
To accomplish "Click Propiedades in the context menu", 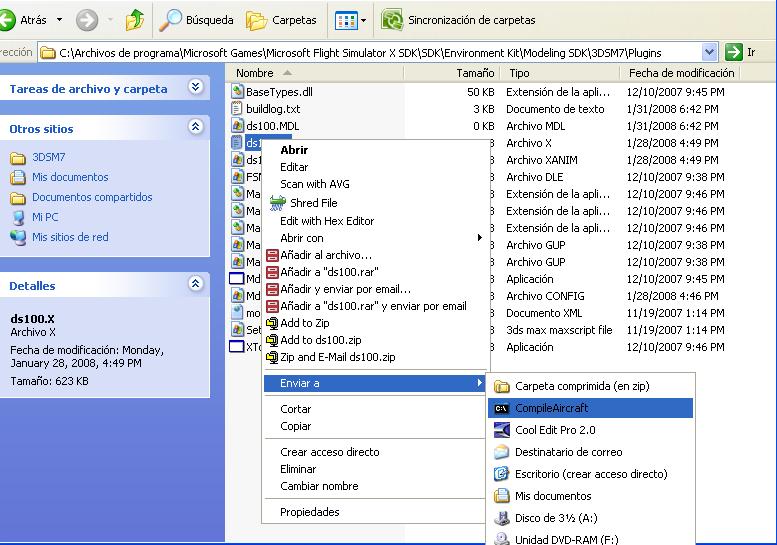I will click(309, 512).
